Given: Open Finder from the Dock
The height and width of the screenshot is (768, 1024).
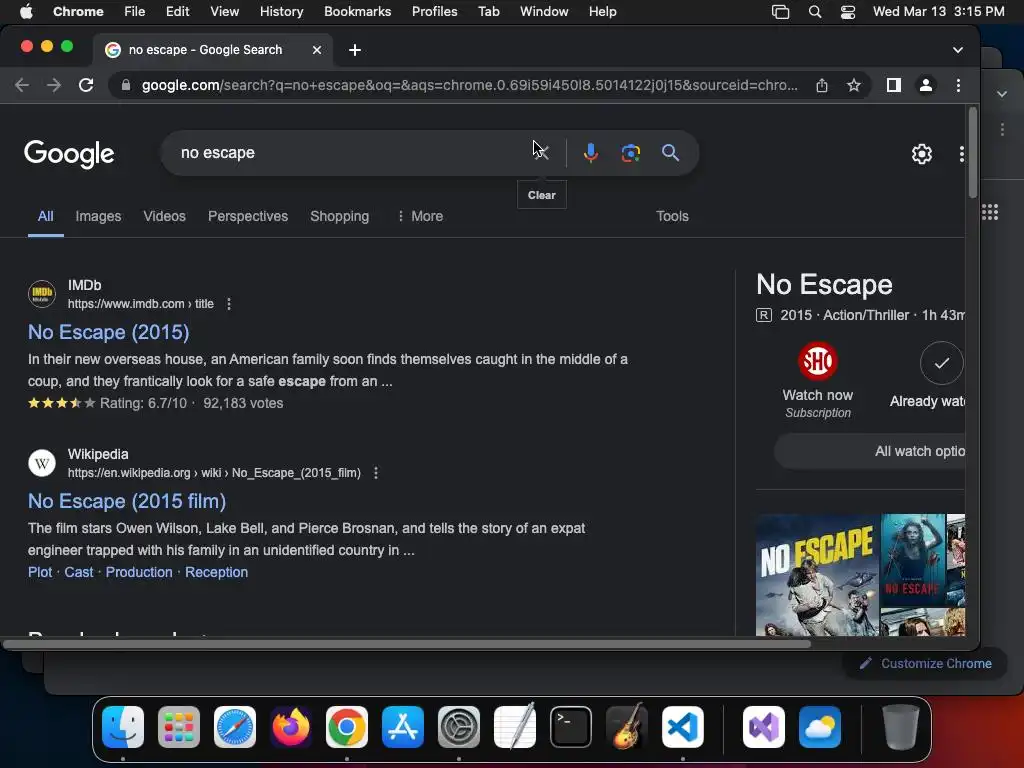Looking at the screenshot, I should click(123, 727).
